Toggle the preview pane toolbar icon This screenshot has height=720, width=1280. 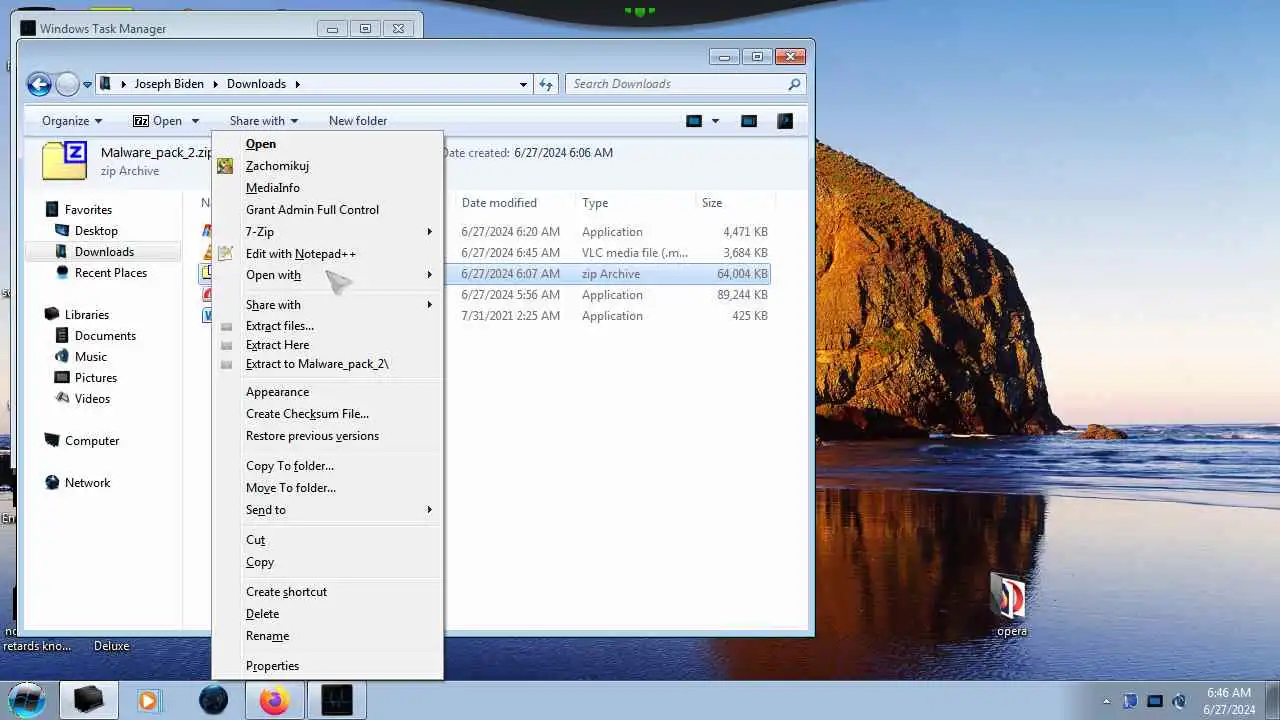click(x=748, y=121)
